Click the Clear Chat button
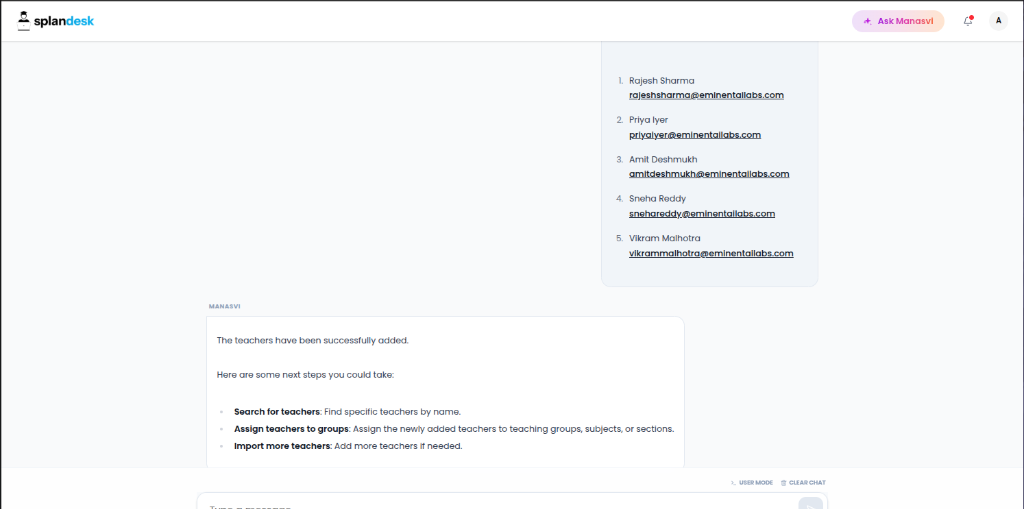 tap(803, 483)
